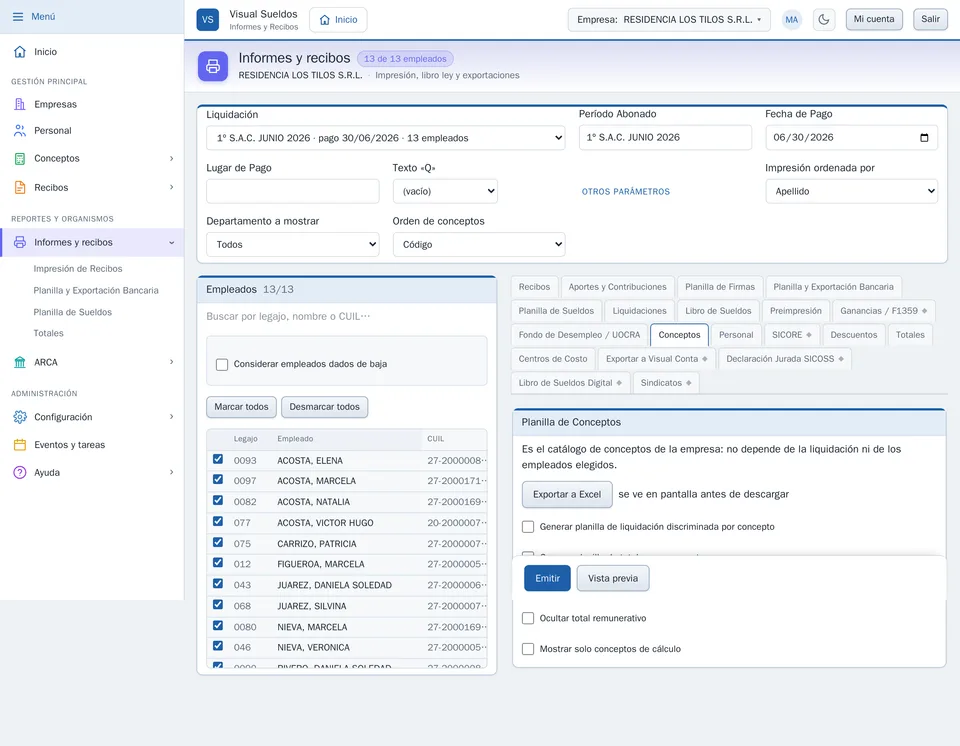Click the Vista previa button

(x=613, y=578)
